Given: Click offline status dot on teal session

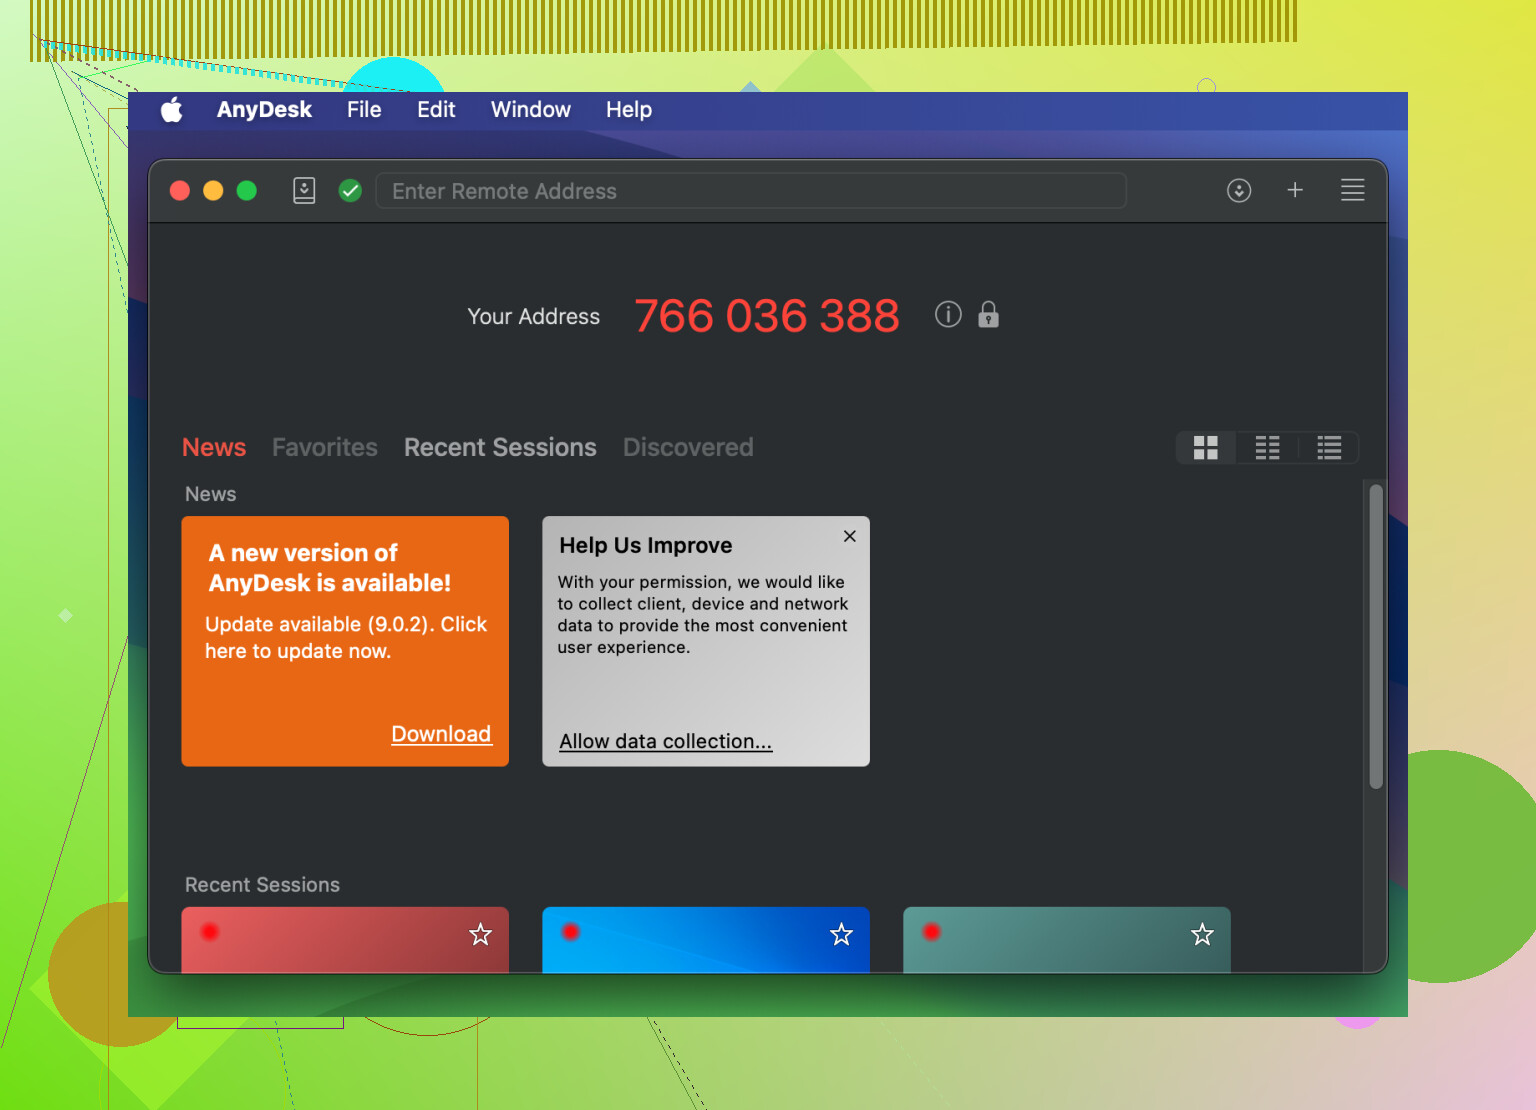Looking at the screenshot, I should [932, 932].
